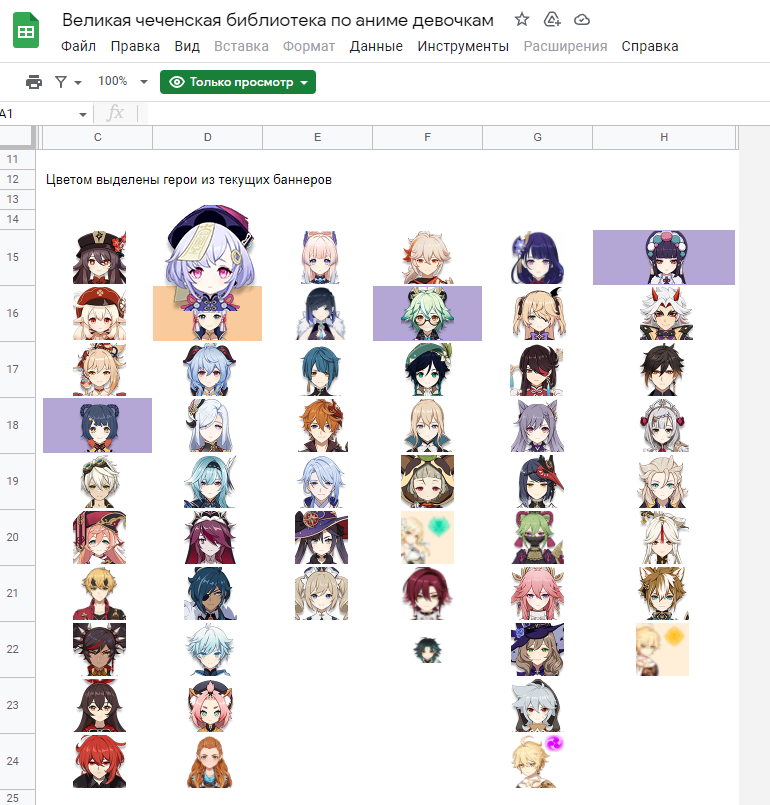Open the filter views dropdown arrow
Viewport: 770px width, 805px height.
click(78, 82)
